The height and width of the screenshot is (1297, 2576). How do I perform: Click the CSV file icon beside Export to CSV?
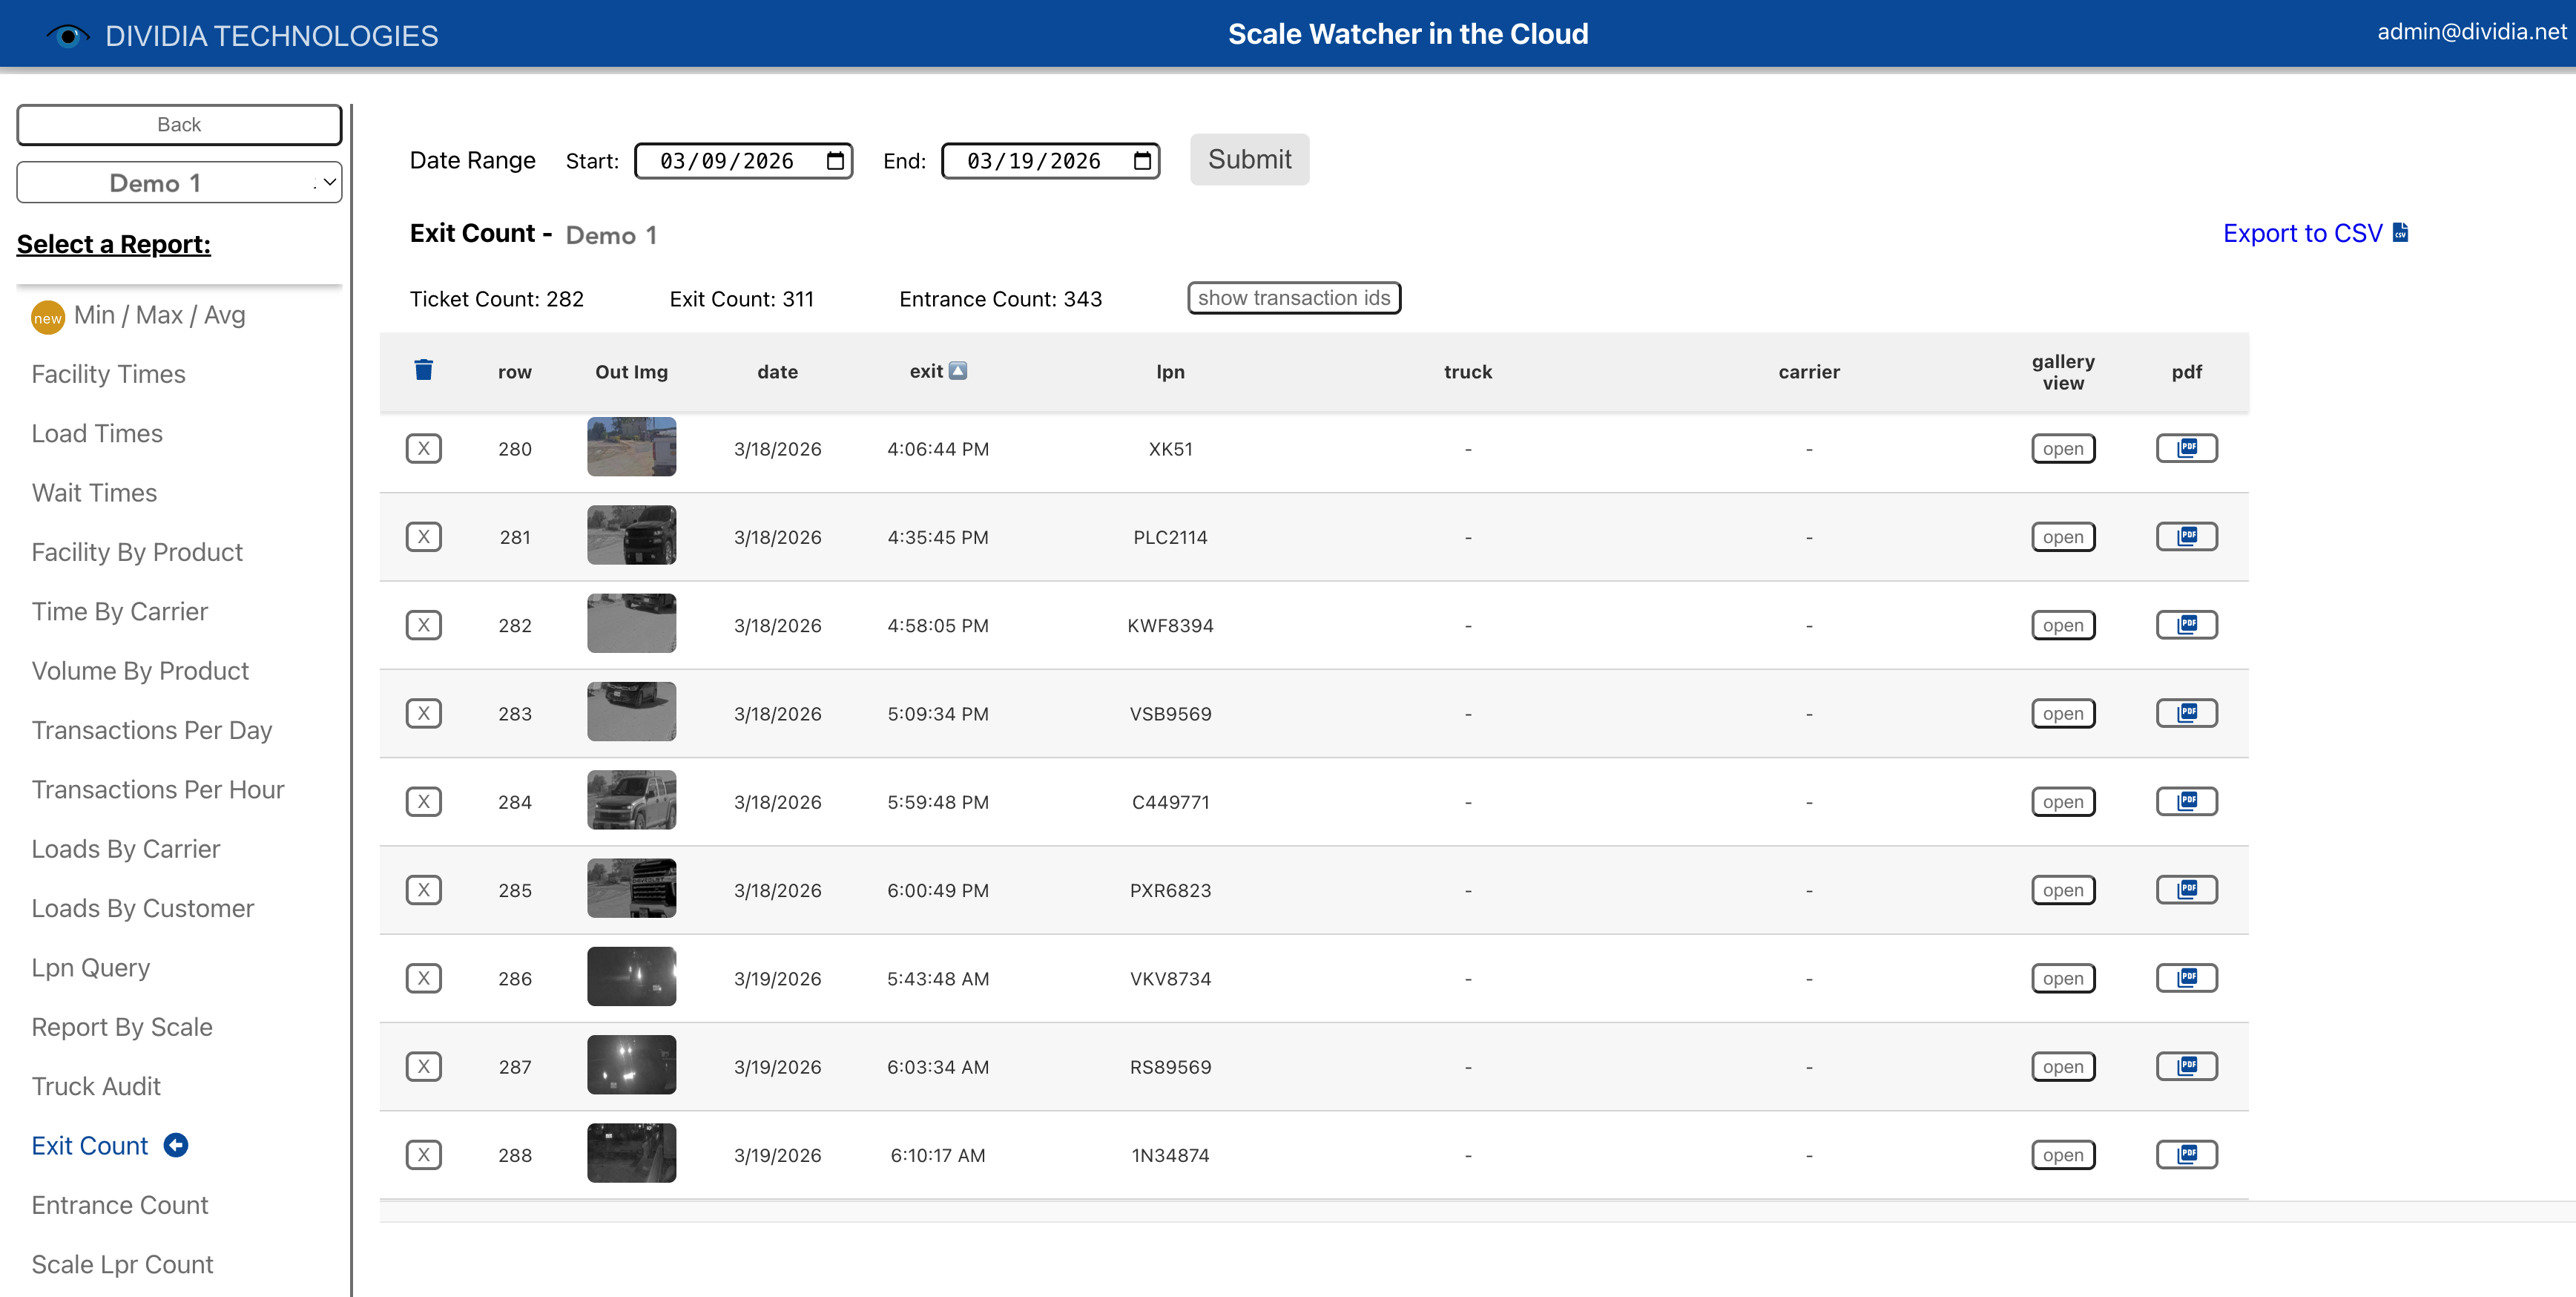(x=2400, y=233)
